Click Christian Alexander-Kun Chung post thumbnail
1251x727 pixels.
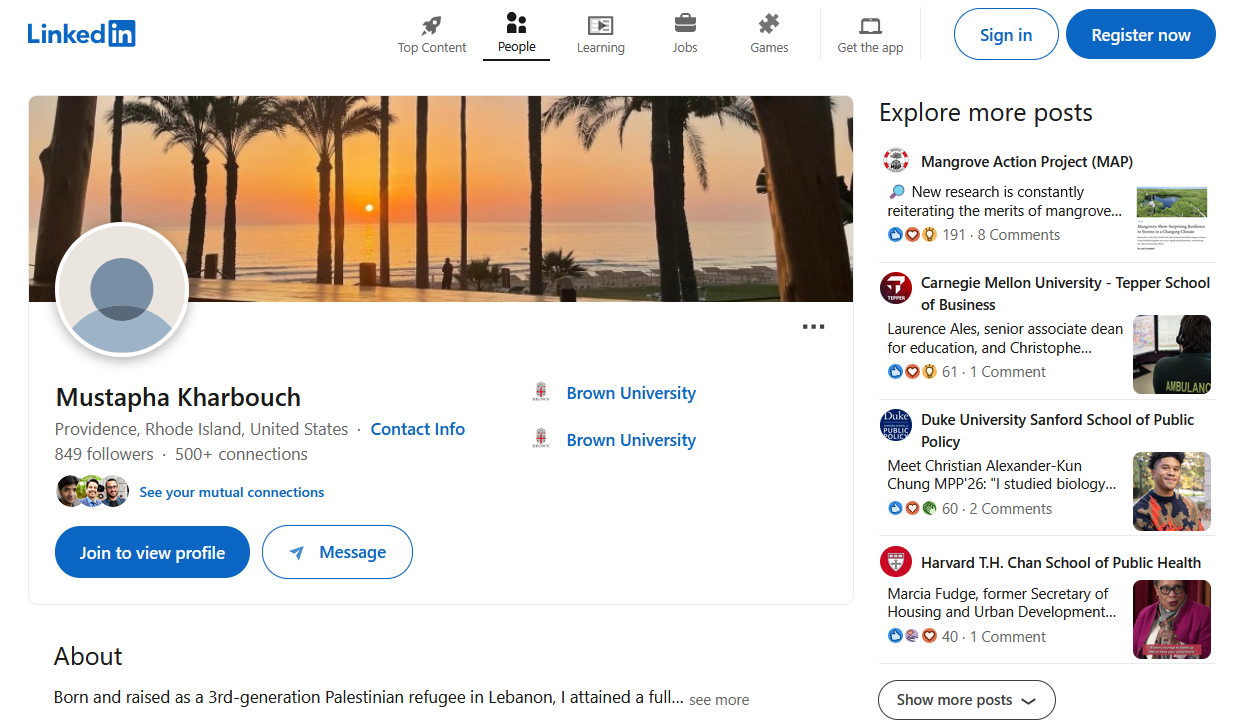point(1172,491)
